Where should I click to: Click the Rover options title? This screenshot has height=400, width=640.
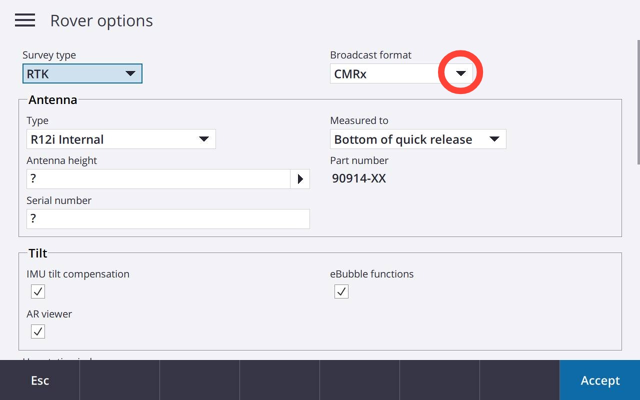pyautogui.click(x=102, y=20)
